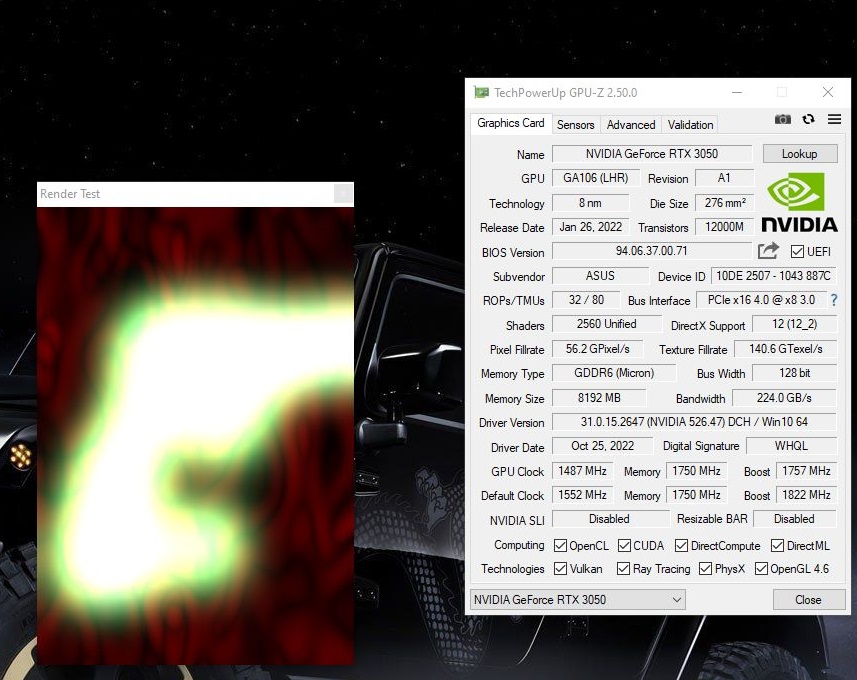Screen dimensions: 857x680
Task: Toggle the UEFI checkbox
Action: (797, 251)
